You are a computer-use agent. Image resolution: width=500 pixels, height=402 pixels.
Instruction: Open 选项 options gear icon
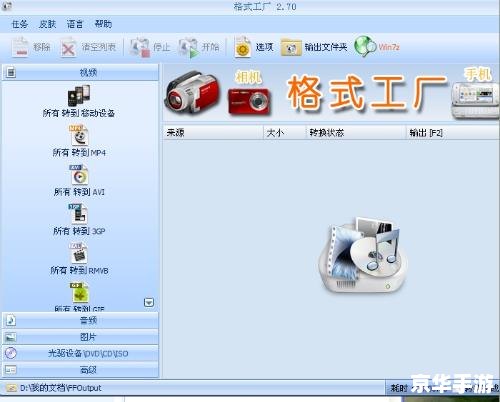[x=242, y=47]
